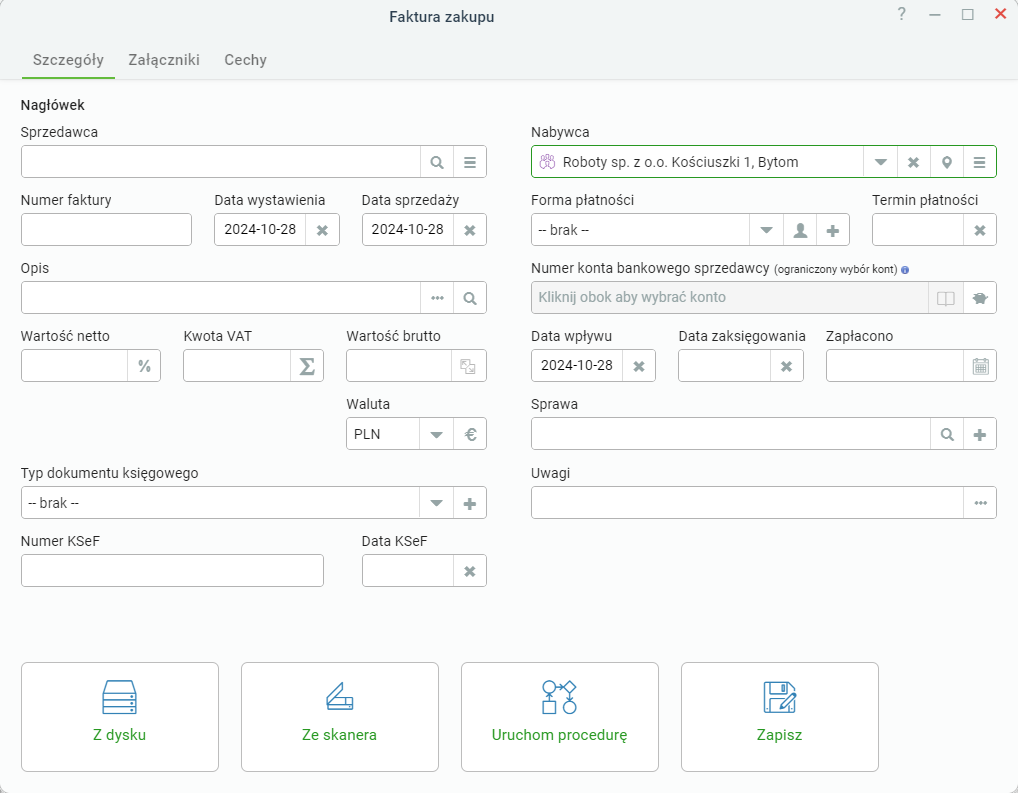
Task: Focus the Wartość brutto input field
Action: 399,366
